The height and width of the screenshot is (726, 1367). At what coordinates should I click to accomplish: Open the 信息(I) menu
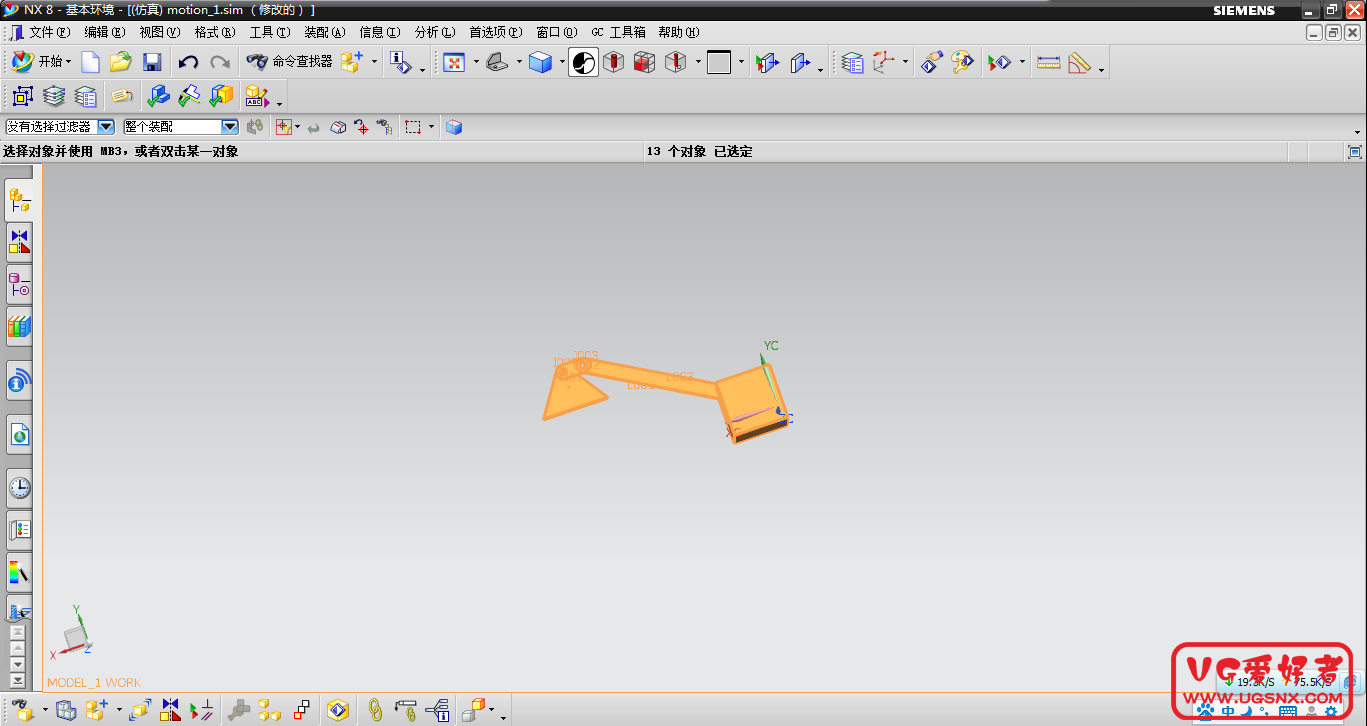point(380,32)
